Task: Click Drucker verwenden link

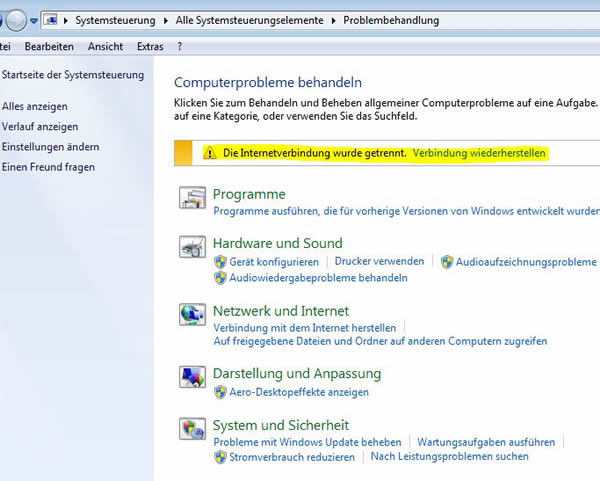Action: click(x=379, y=261)
